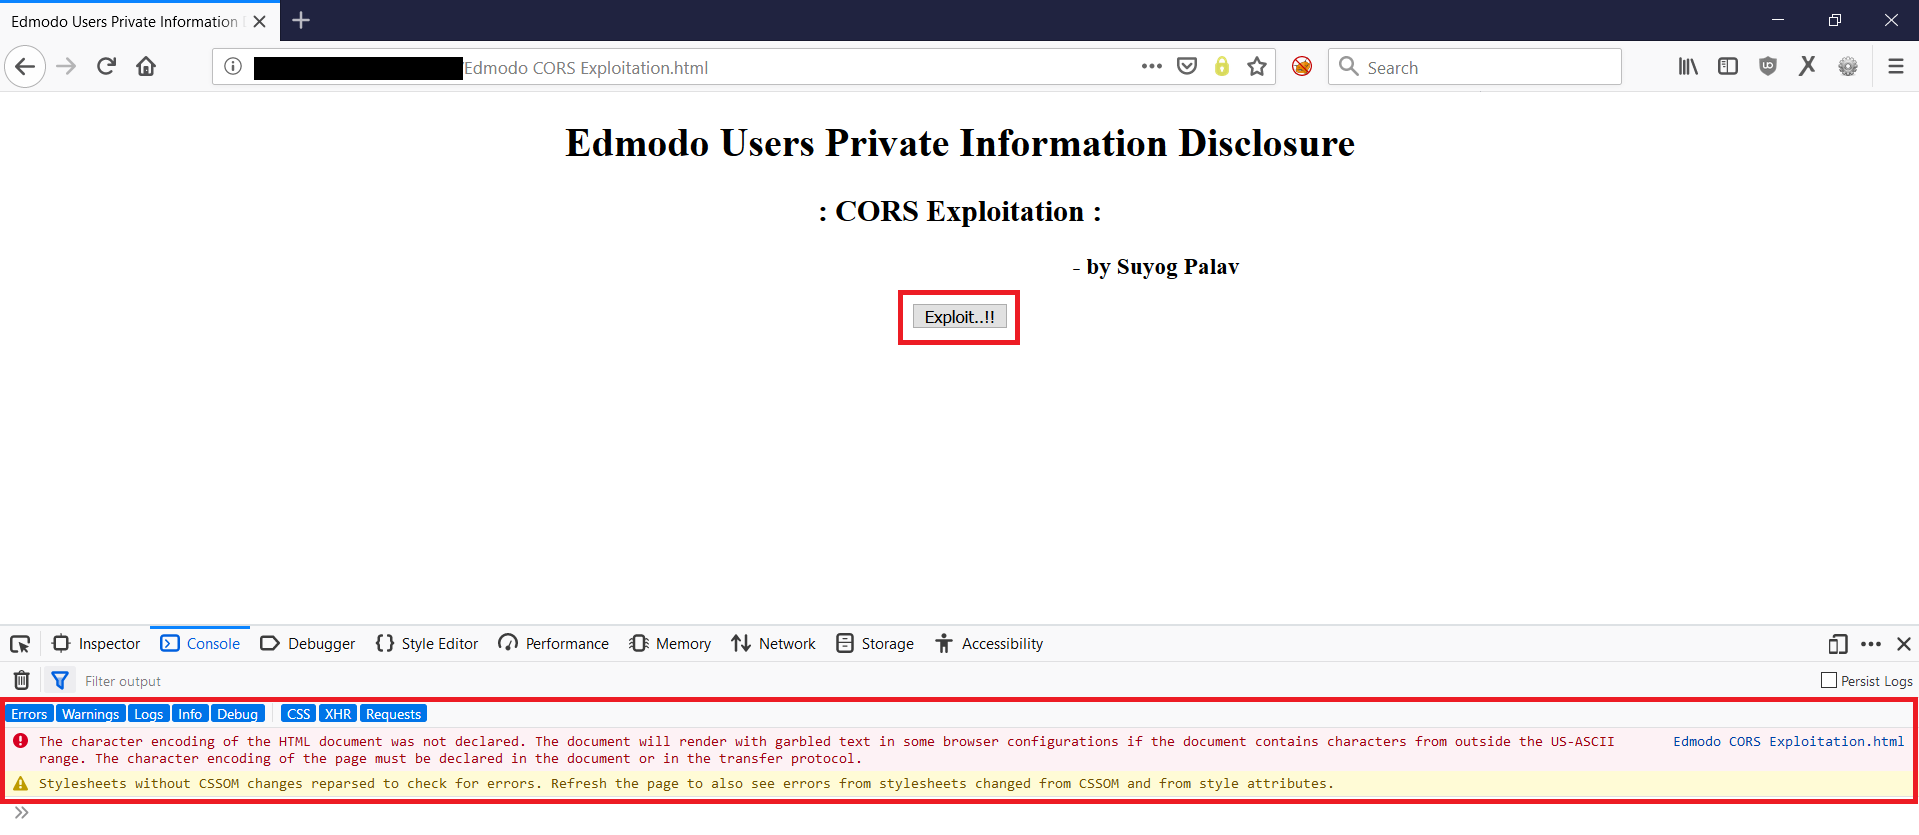
Task: Open the Firefox hamburger menu
Action: (x=1896, y=67)
